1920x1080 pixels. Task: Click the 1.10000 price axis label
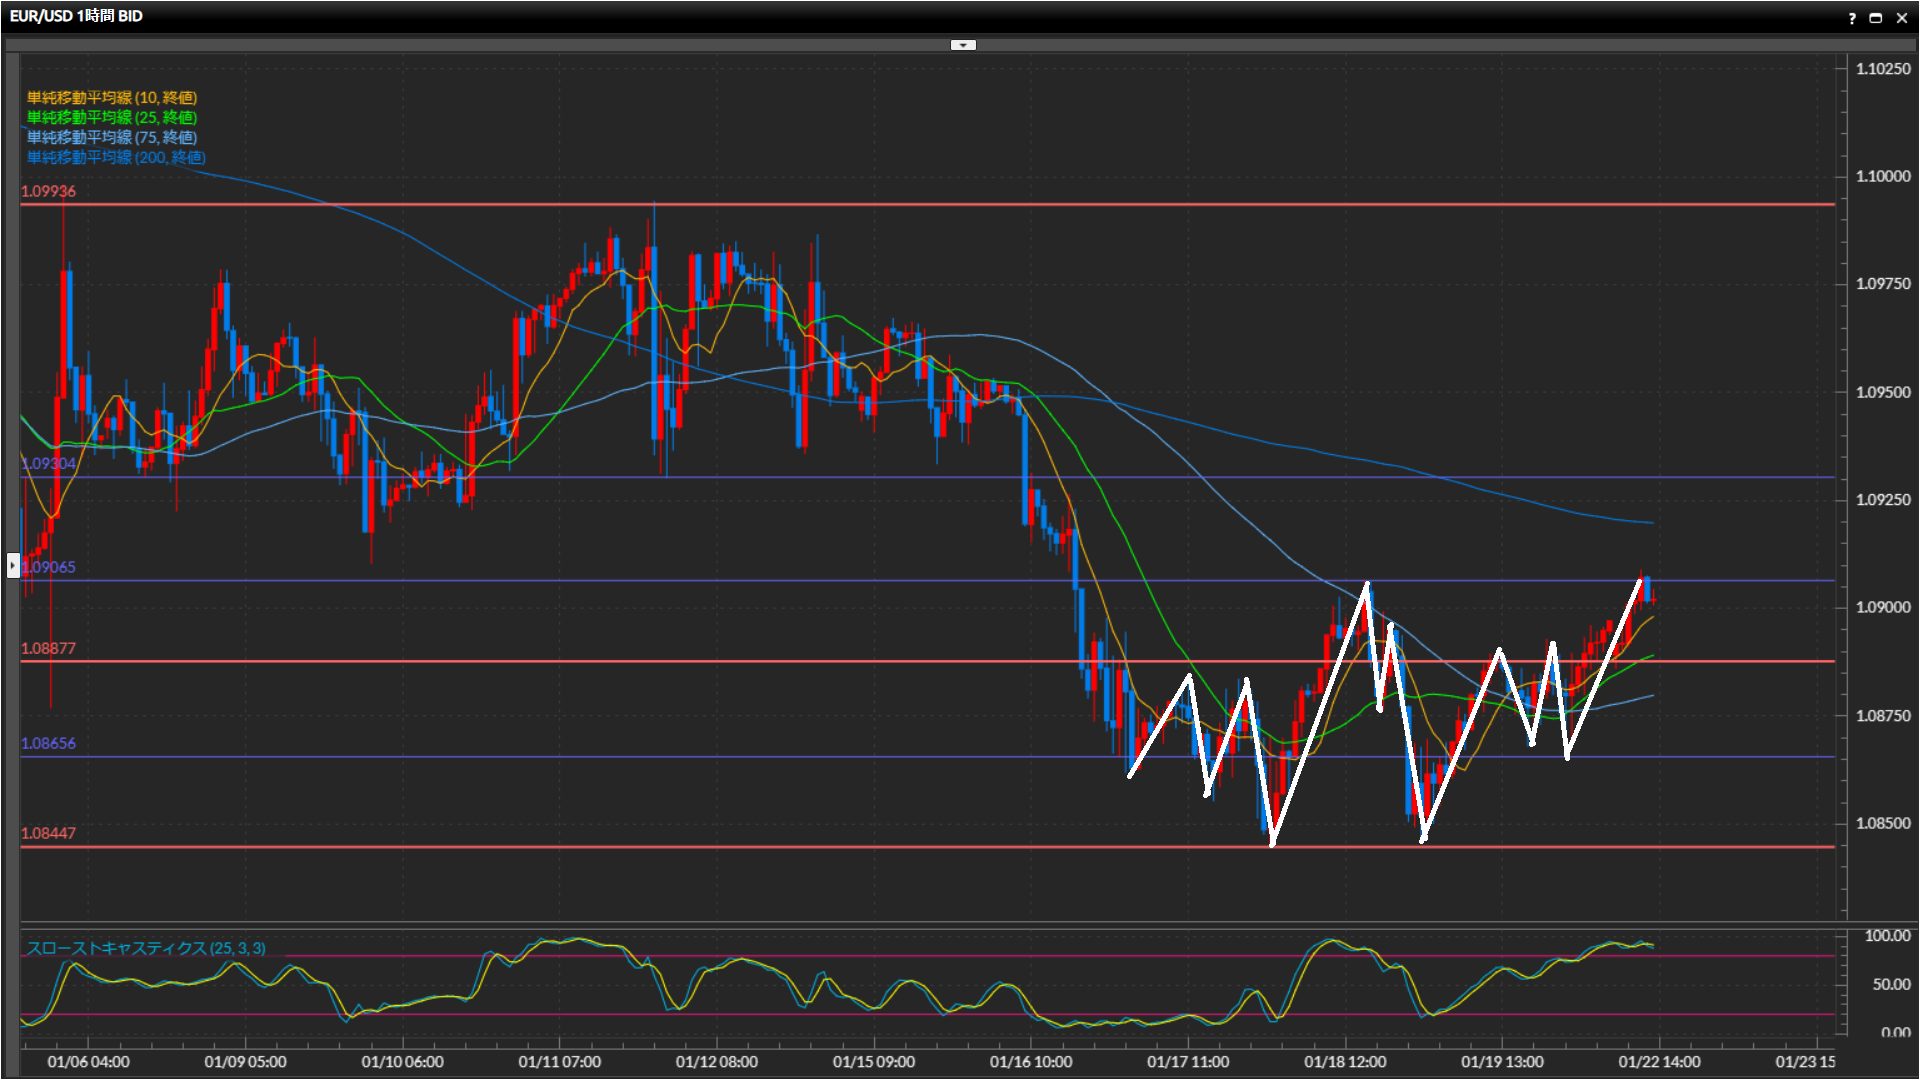pos(1883,176)
